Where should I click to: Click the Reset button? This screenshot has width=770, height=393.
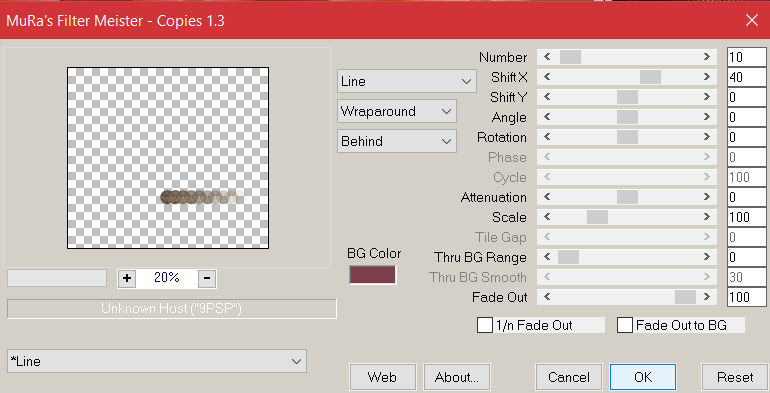735,377
